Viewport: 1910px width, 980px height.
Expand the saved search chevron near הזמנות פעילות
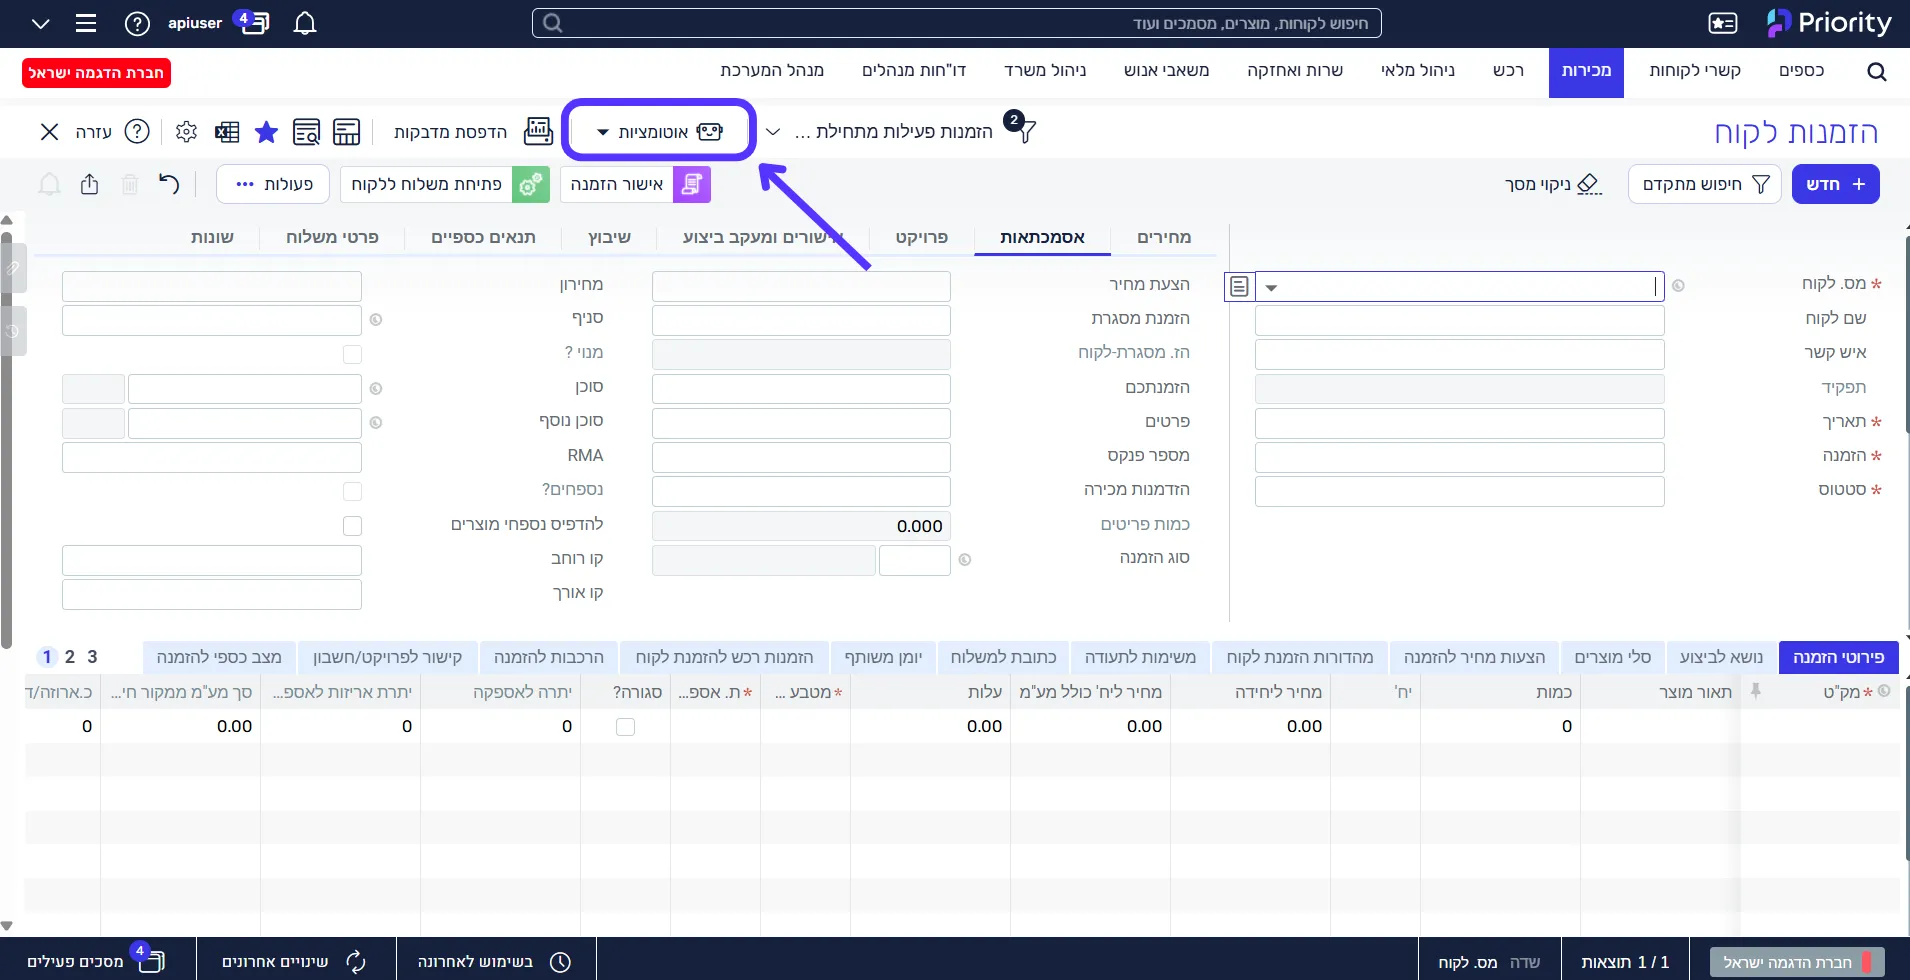click(773, 132)
